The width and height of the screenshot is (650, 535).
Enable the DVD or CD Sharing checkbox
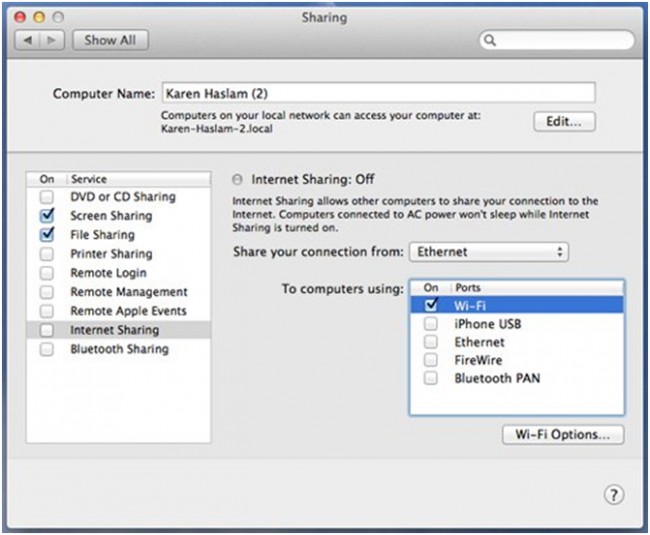47,197
